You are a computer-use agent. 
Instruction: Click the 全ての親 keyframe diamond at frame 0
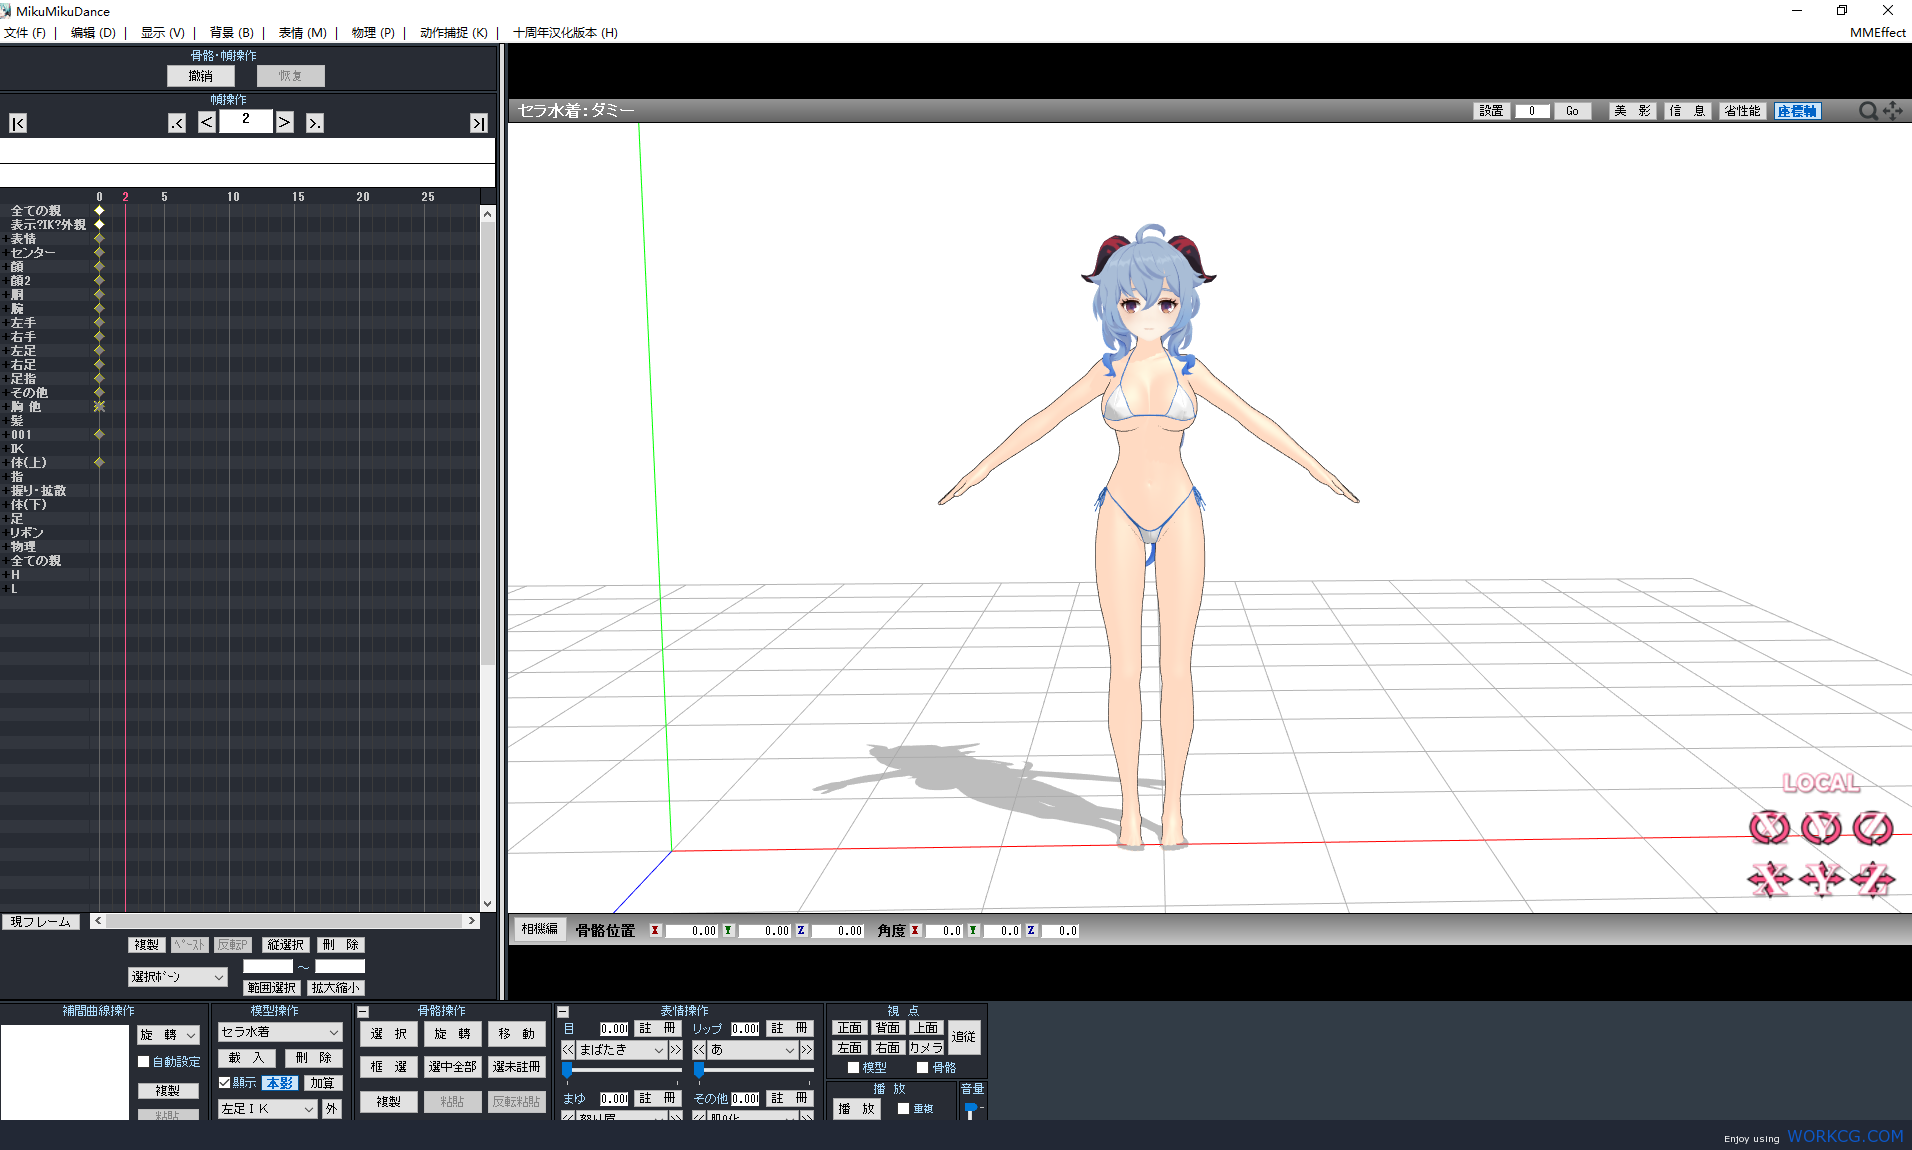99,211
